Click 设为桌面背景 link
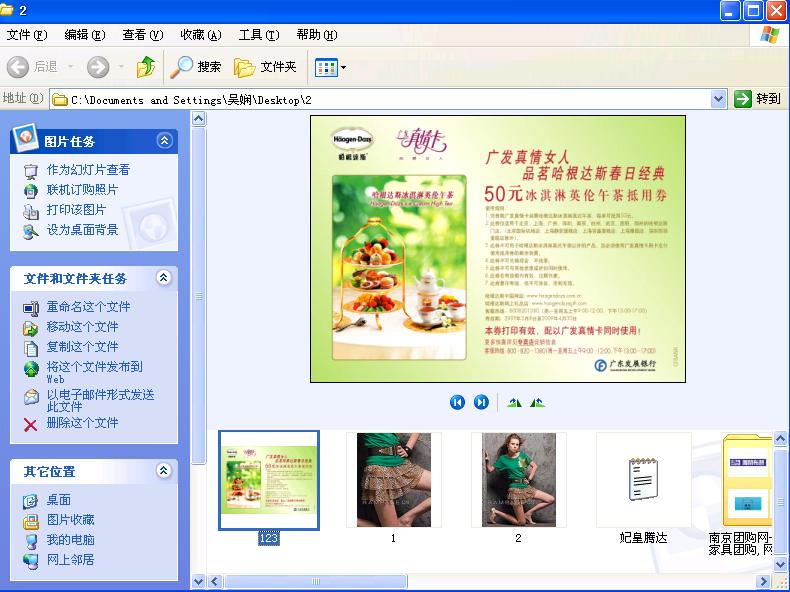Image resolution: width=790 pixels, height=592 pixels. coord(83,230)
